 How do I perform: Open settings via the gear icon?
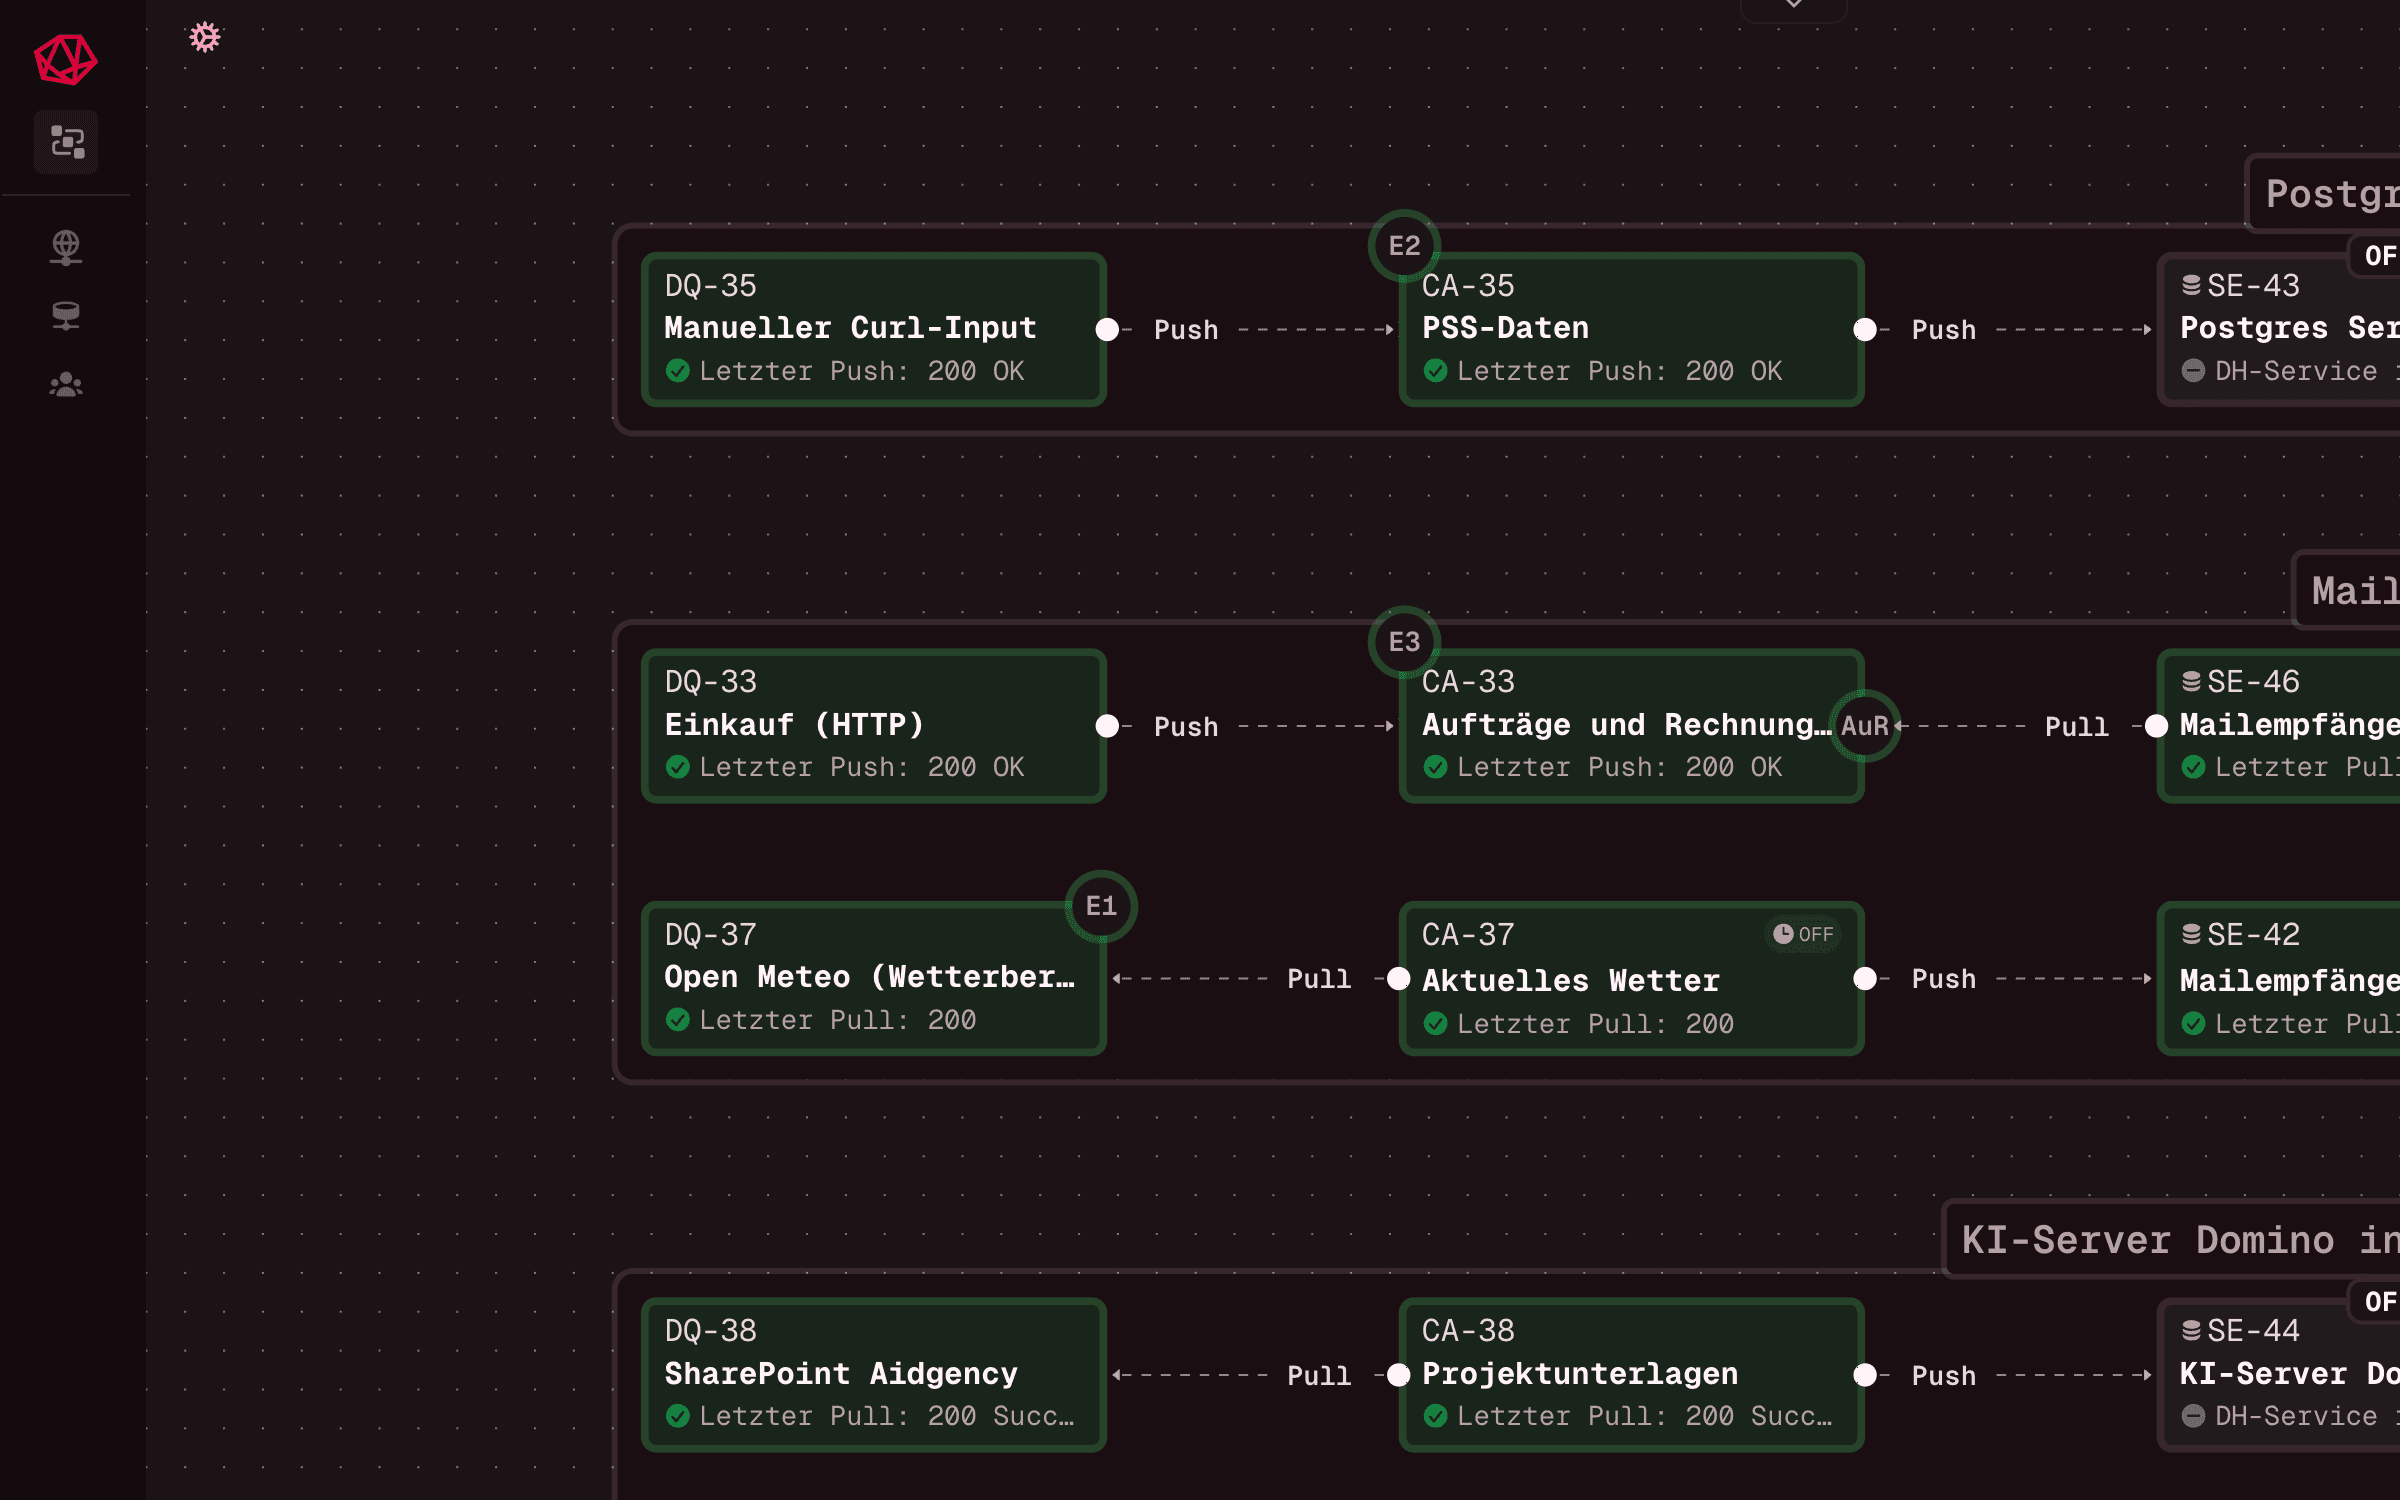point(205,37)
